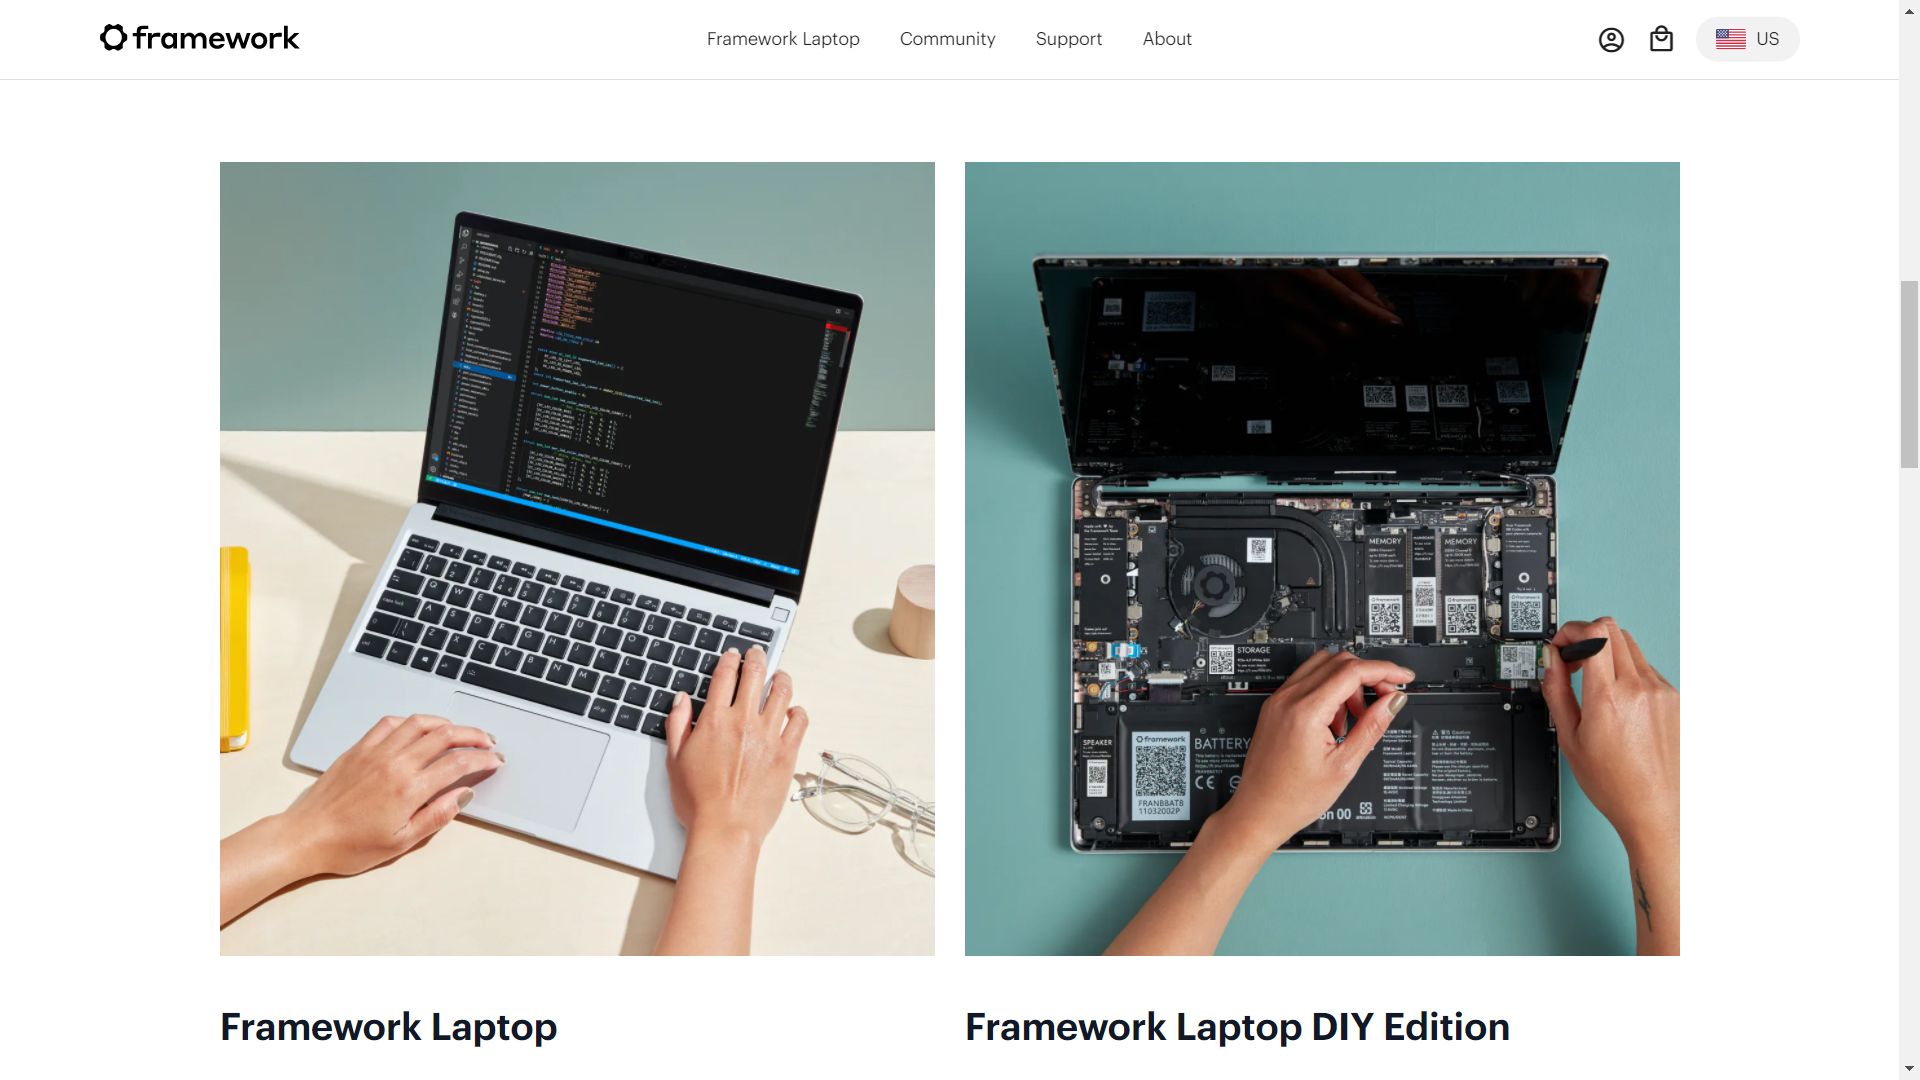Open the Community navigation menu item
1920x1080 pixels.
(x=947, y=38)
